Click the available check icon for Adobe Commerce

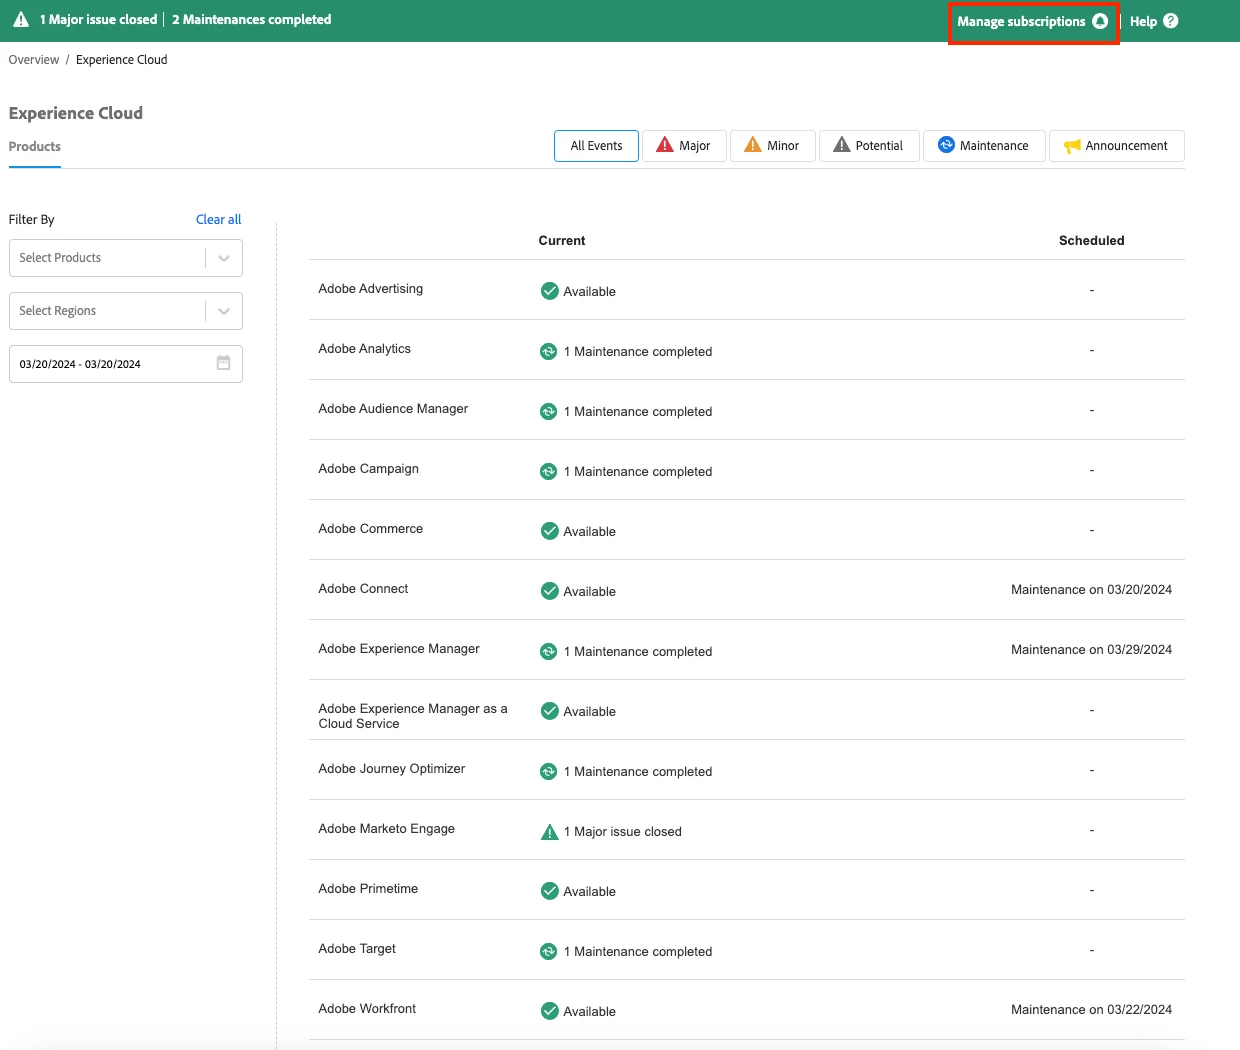[549, 531]
